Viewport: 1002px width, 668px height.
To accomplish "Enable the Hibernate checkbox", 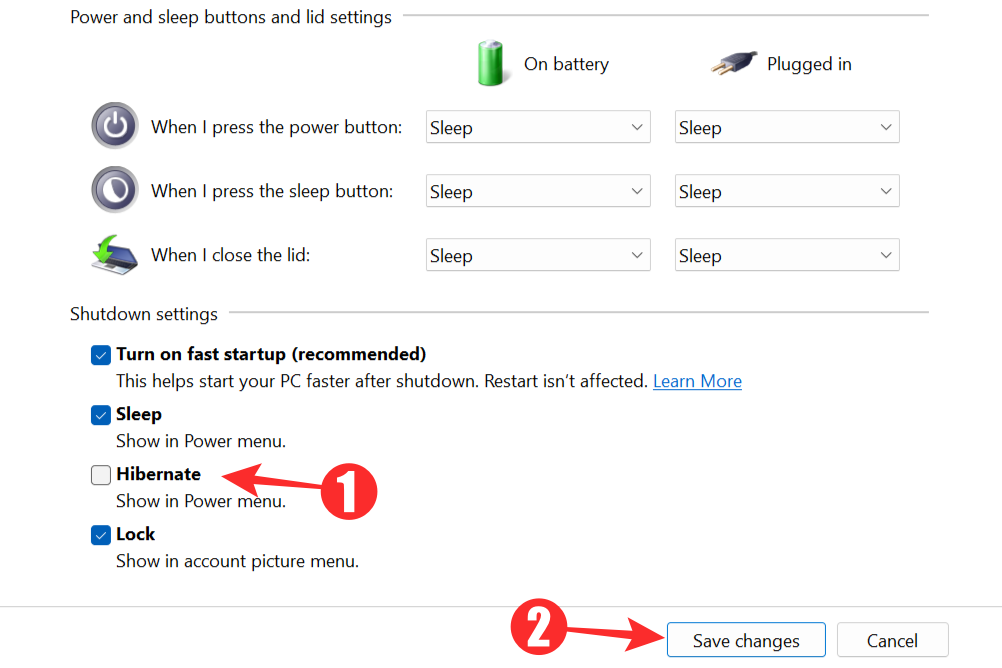I will click(100, 474).
